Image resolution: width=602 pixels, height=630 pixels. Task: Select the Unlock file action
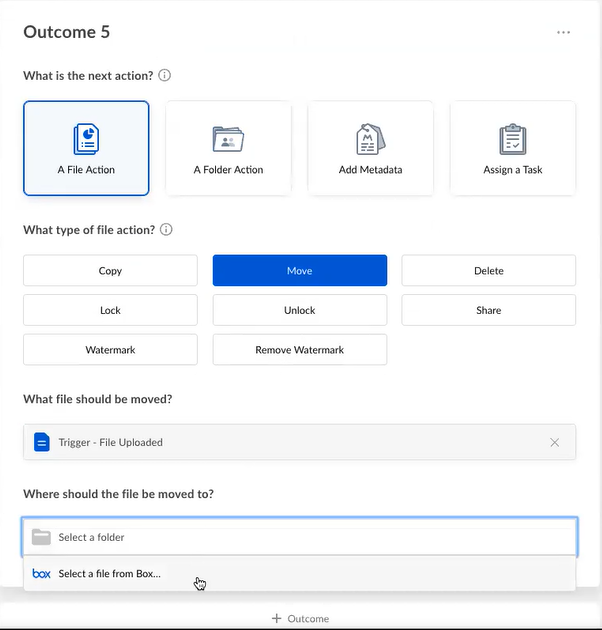tap(300, 310)
